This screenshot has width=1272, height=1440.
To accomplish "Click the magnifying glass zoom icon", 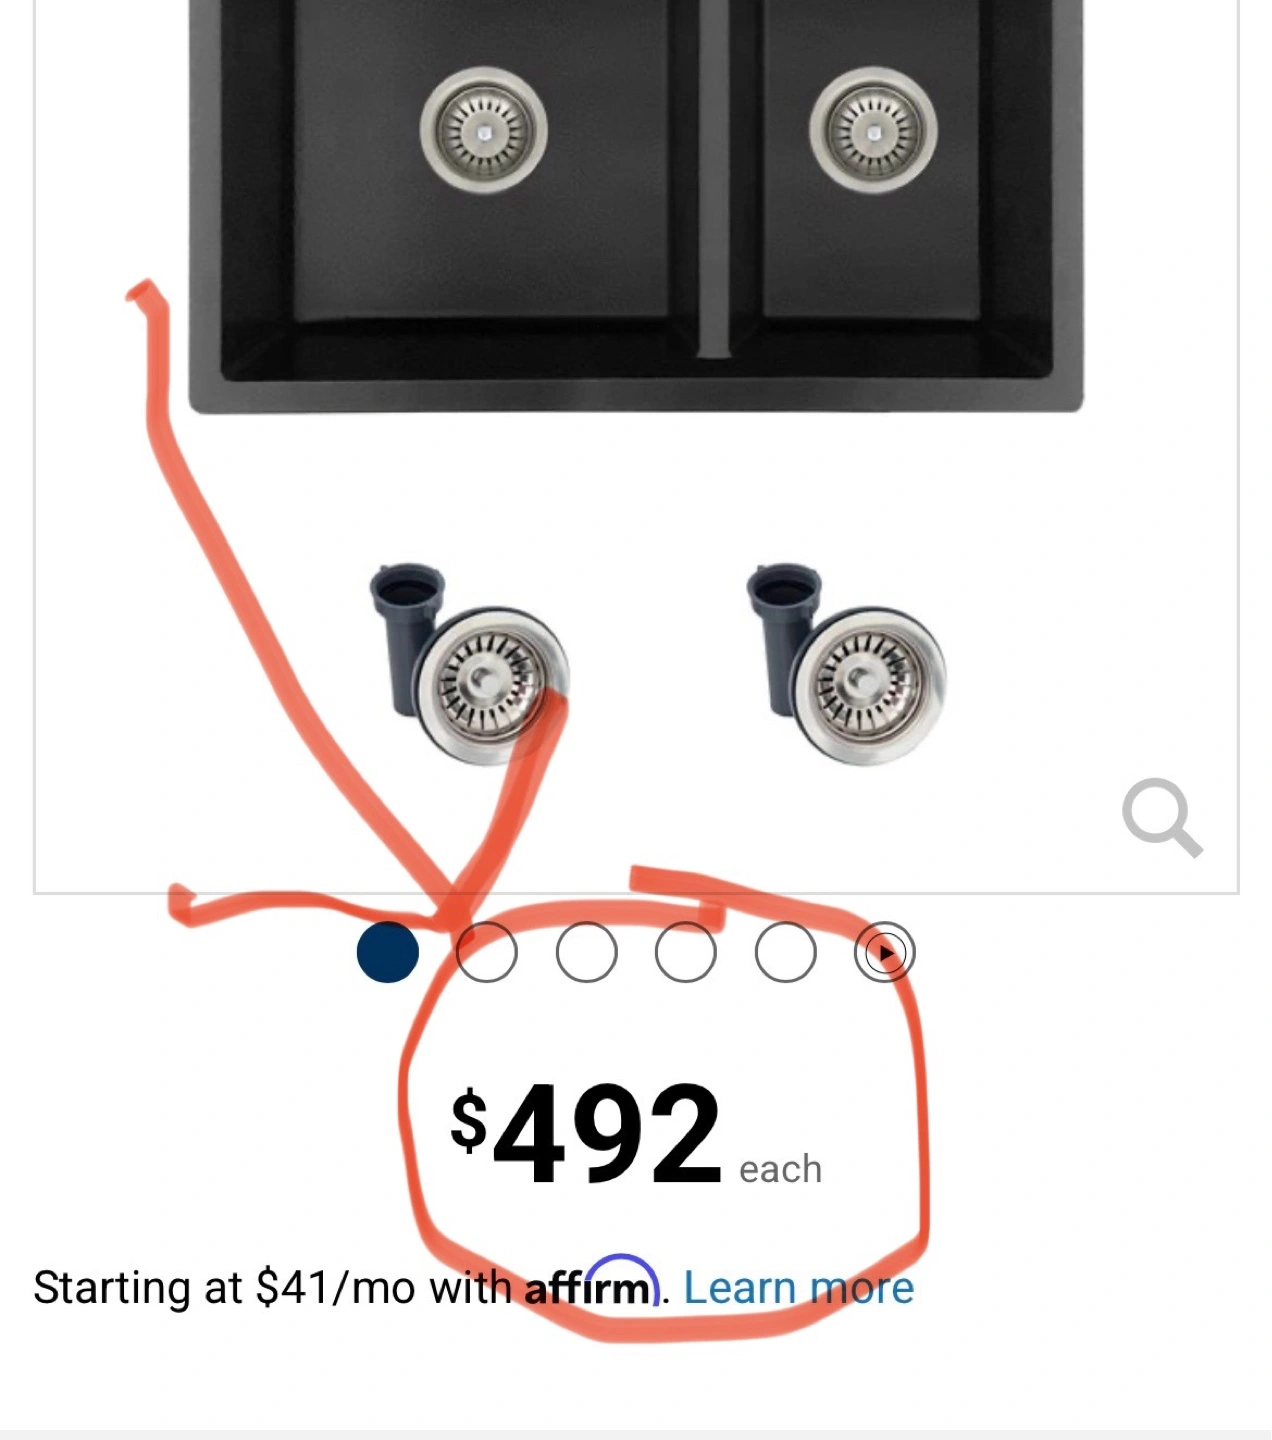I will pos(1162,818).
